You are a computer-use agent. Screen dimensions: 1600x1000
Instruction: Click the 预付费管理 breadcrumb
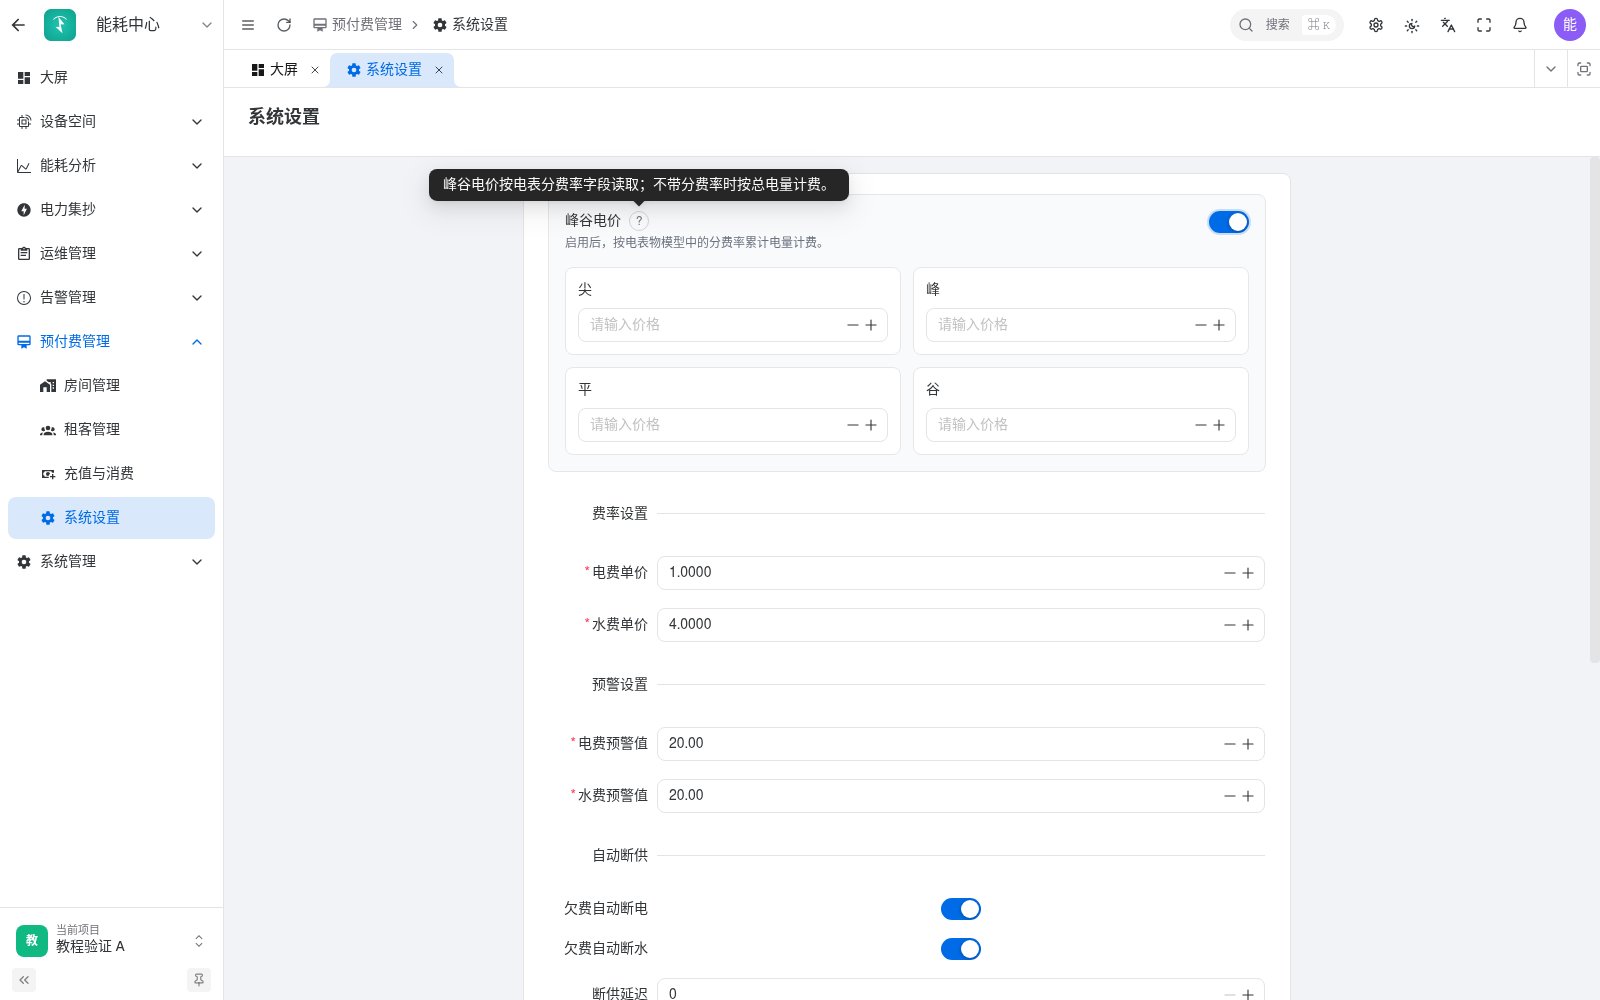point(357,25)
